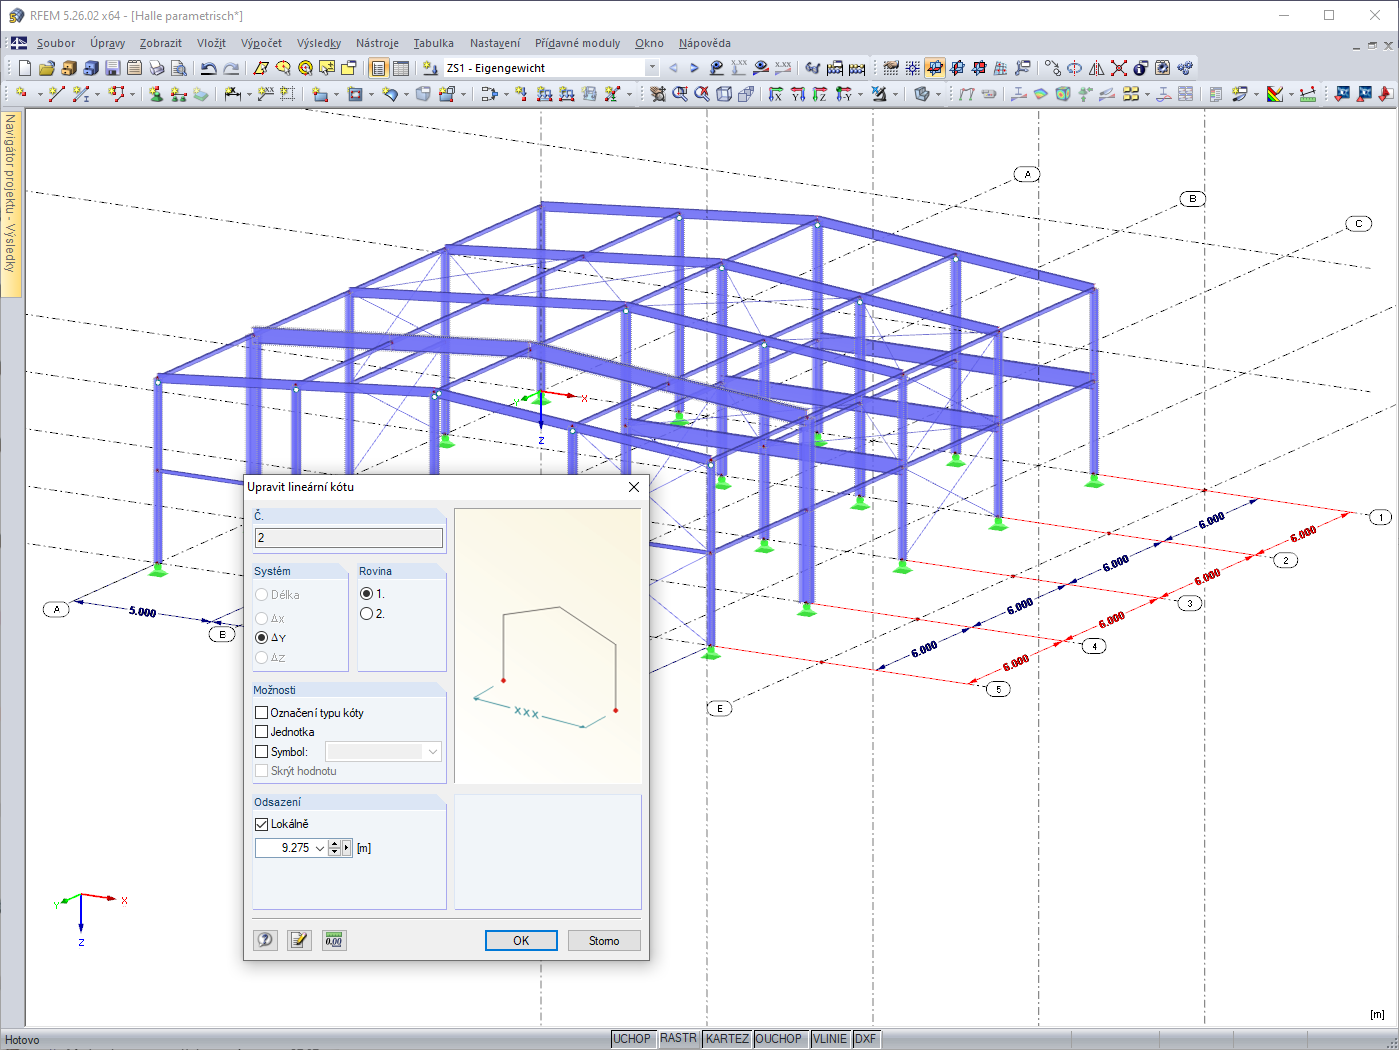
Task: Enable the Symbol checkbox
Action: tap(262, 752)
